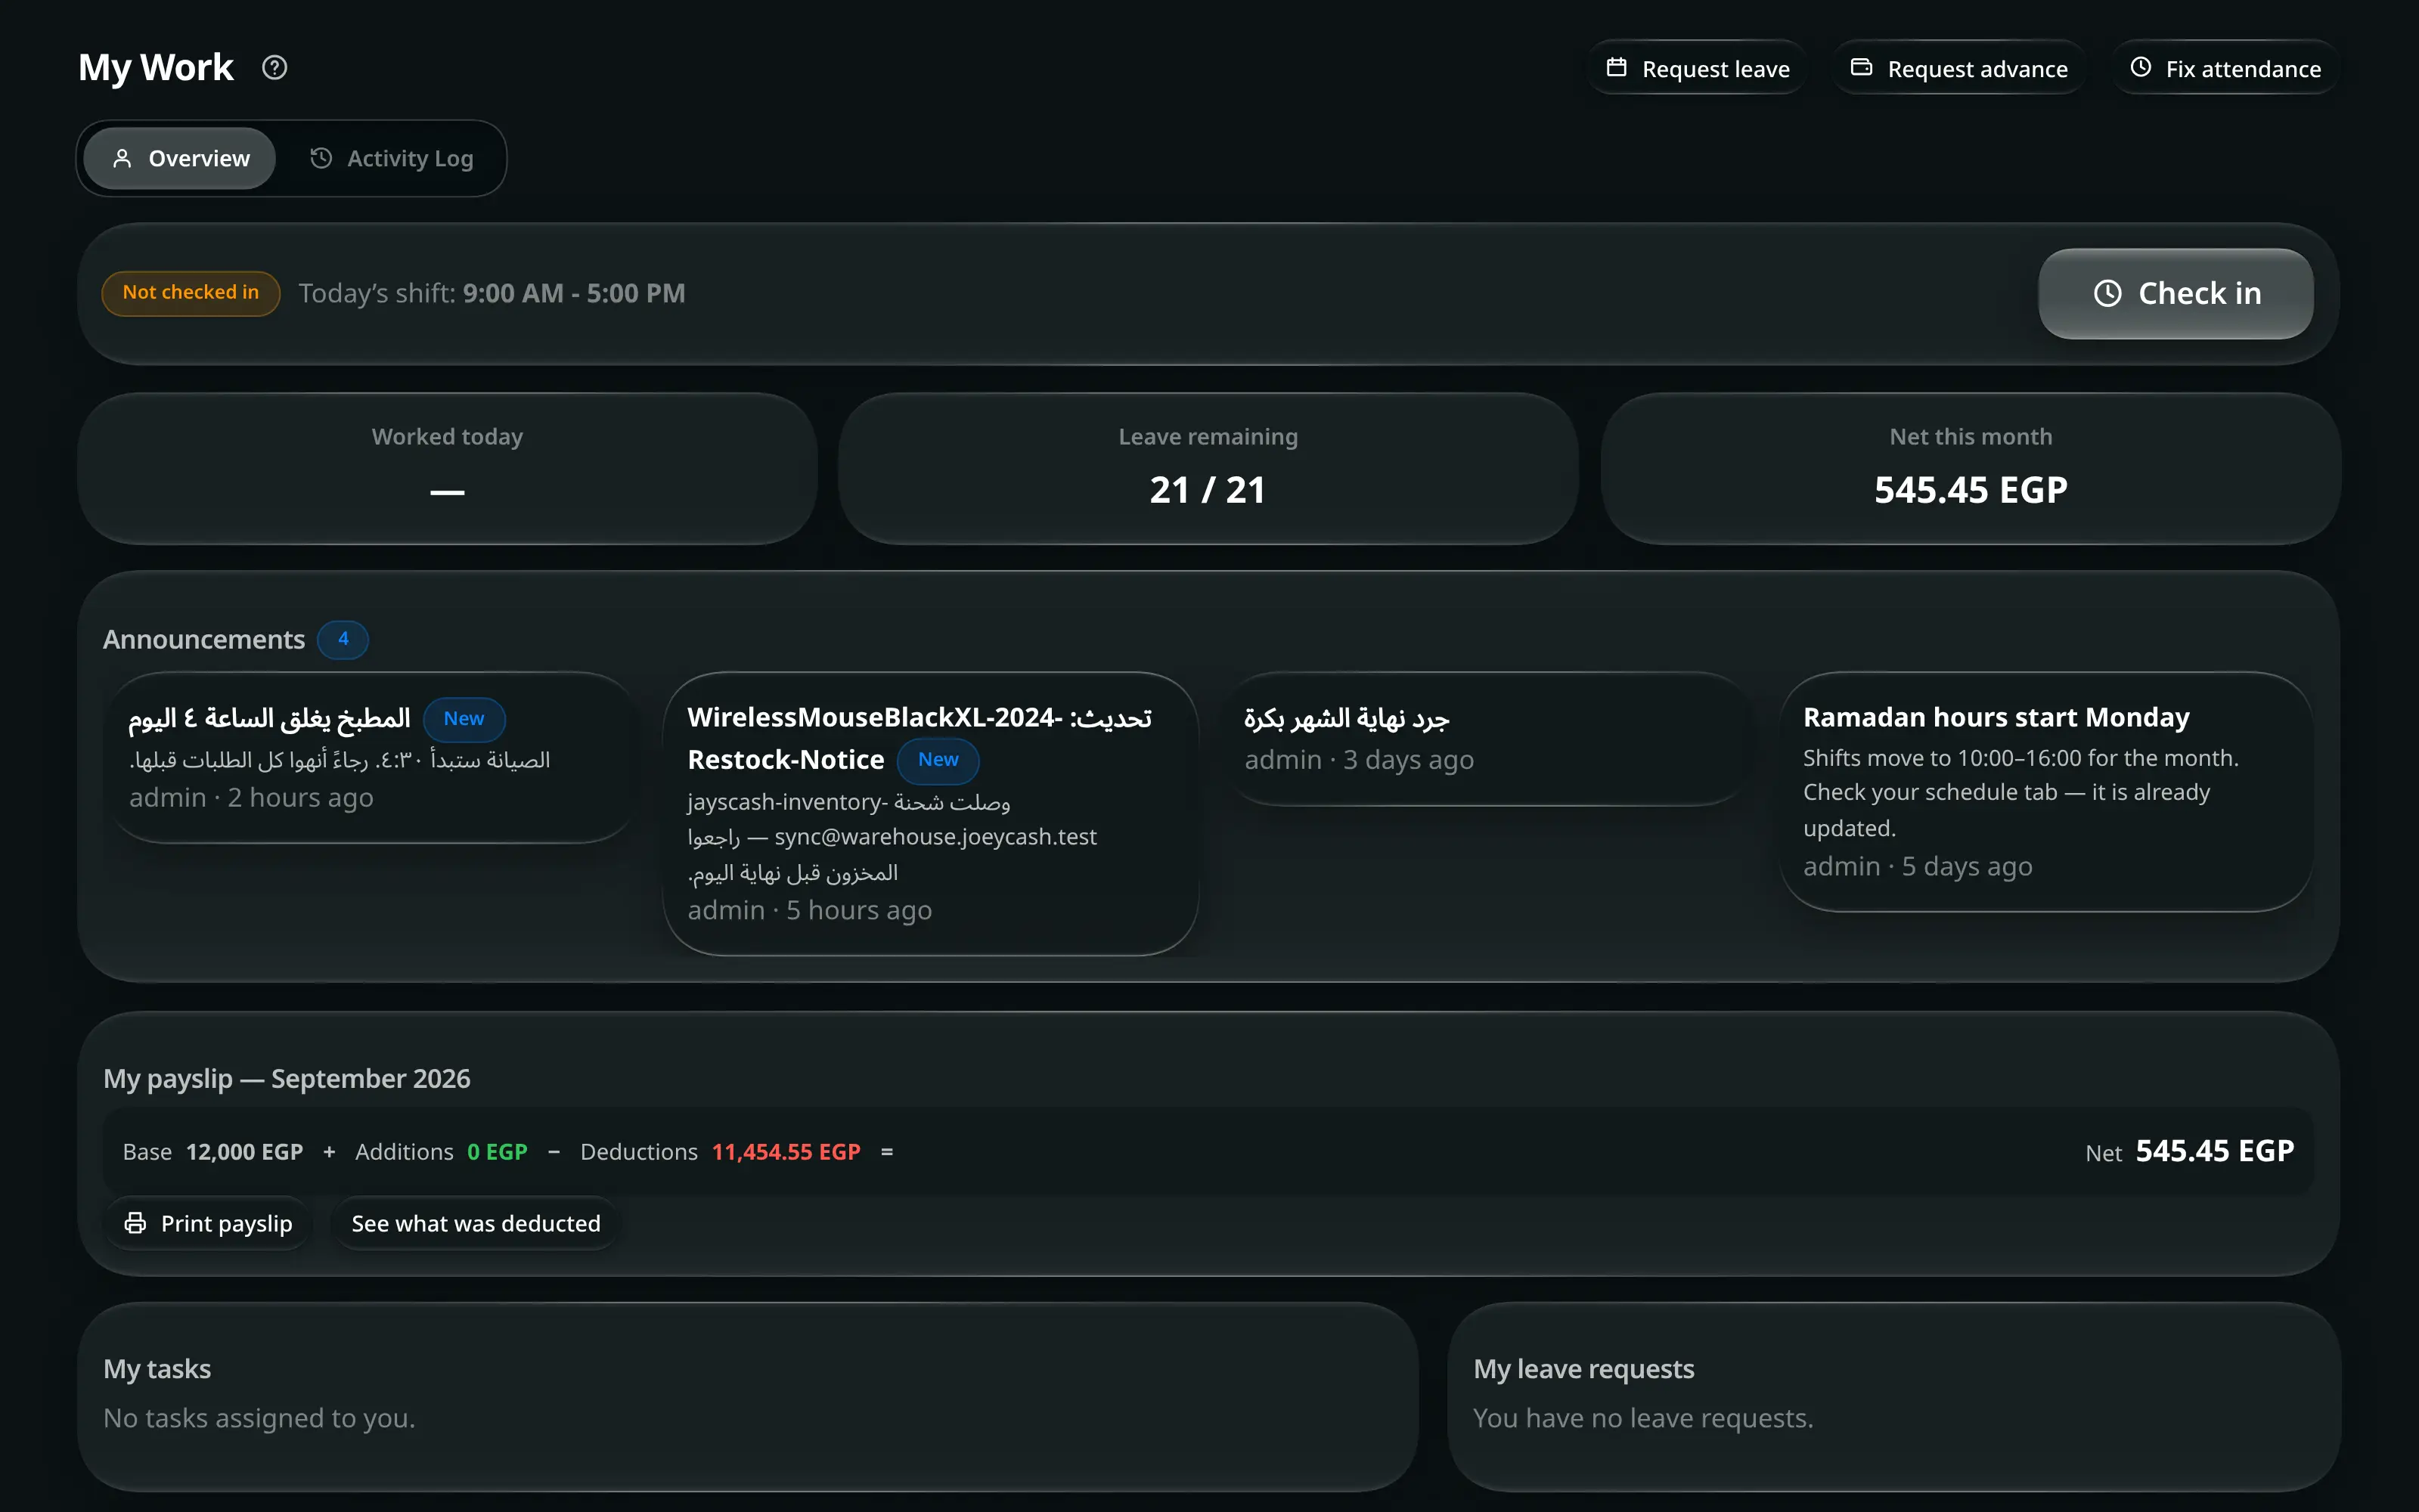Click the You have no leave requests message

pos(1643,1418)
